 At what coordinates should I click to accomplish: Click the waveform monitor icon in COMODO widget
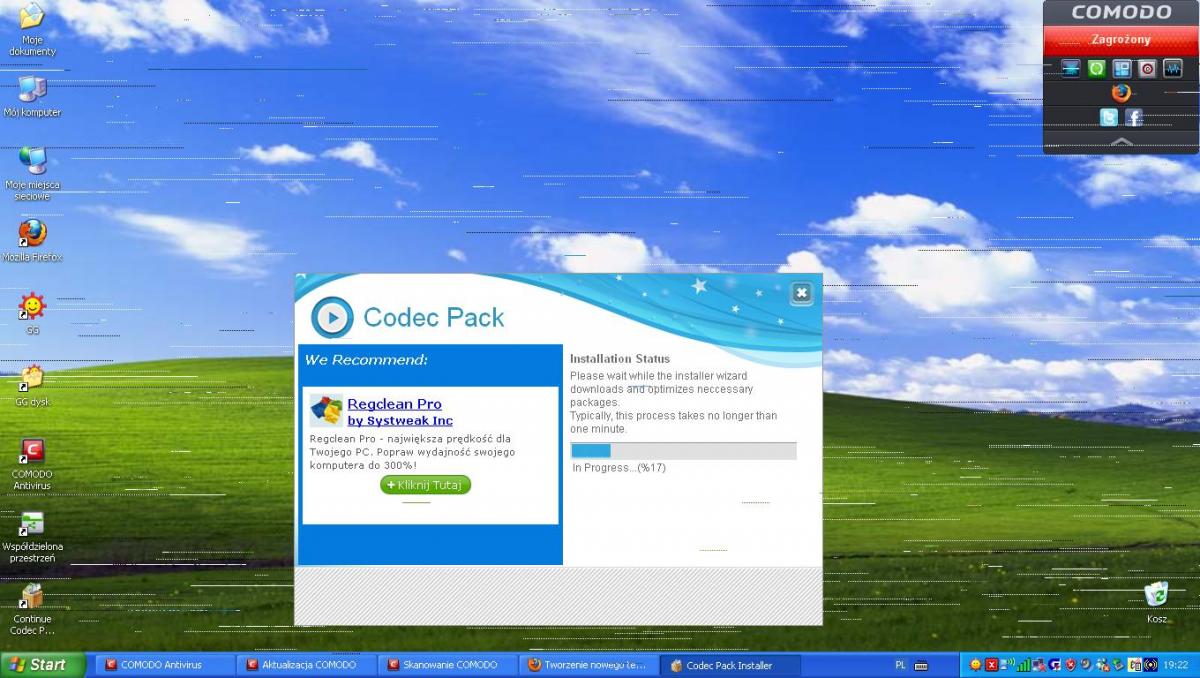point(1173,68)
